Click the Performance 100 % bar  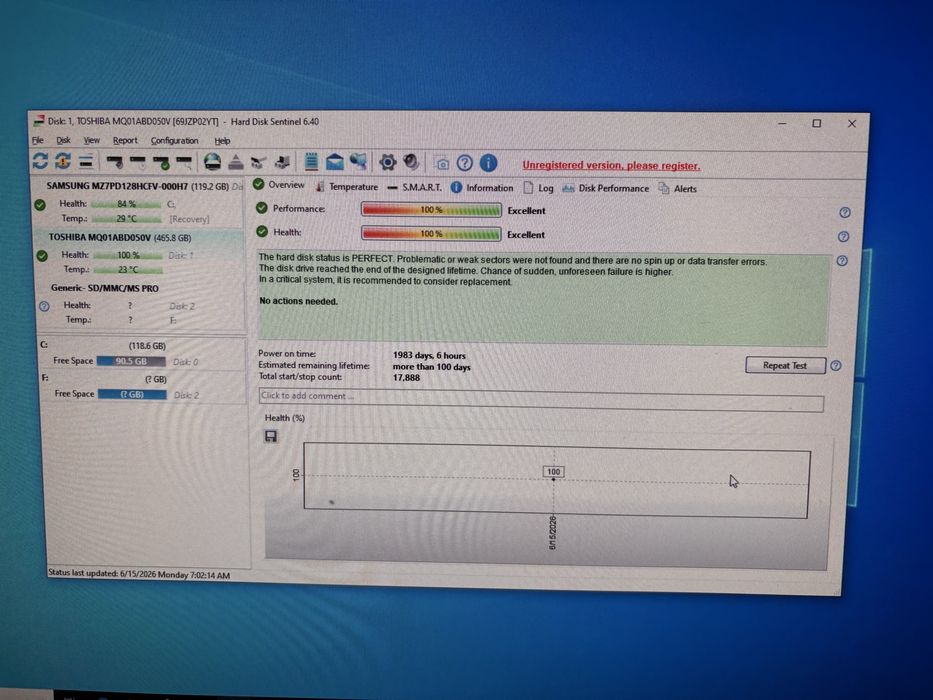pyautogui.click(x=431, y=210)
